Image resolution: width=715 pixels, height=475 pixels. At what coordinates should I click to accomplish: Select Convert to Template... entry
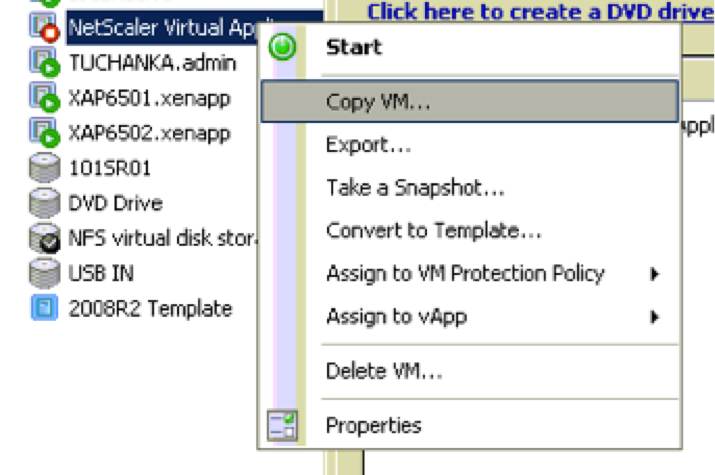(x=433, y=231)
